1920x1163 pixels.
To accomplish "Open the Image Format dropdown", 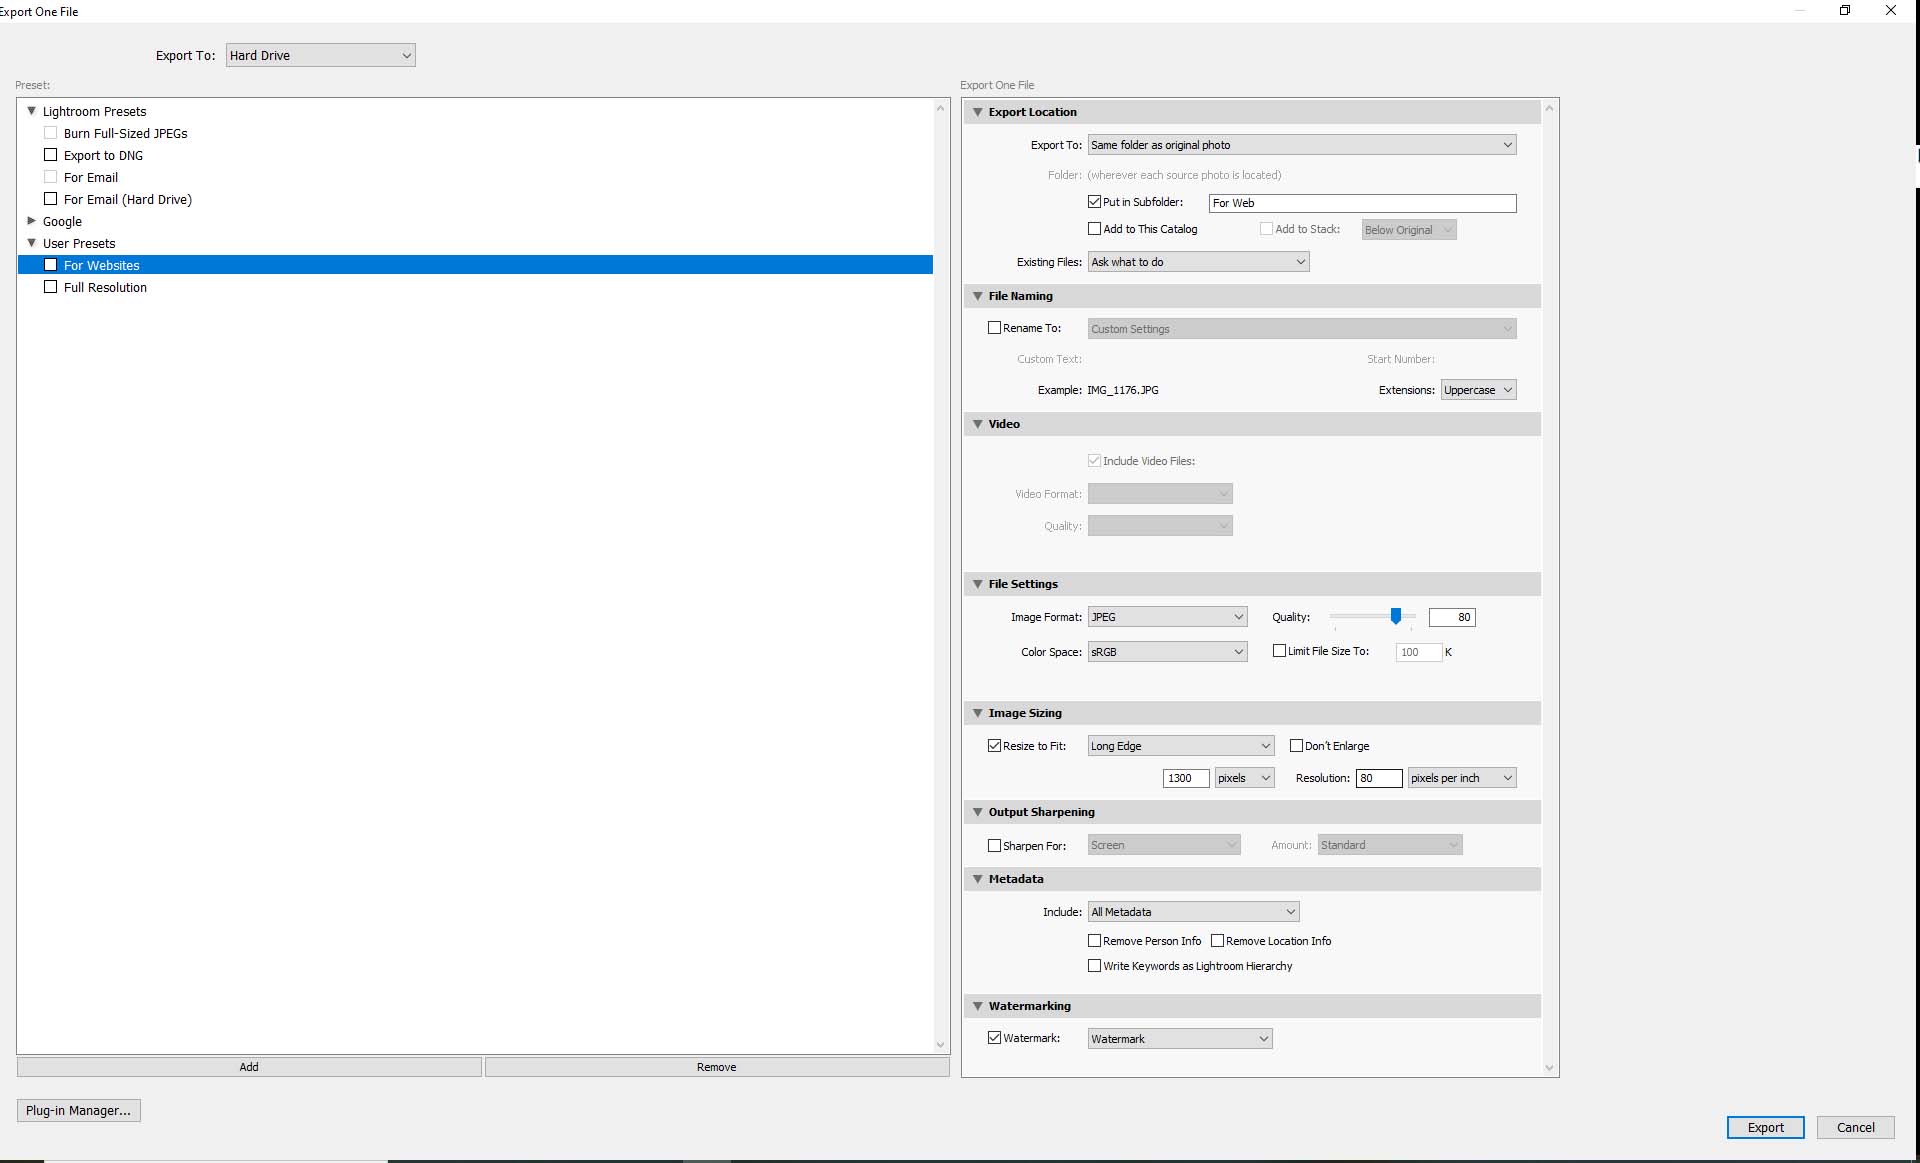I will (1167, 617).
